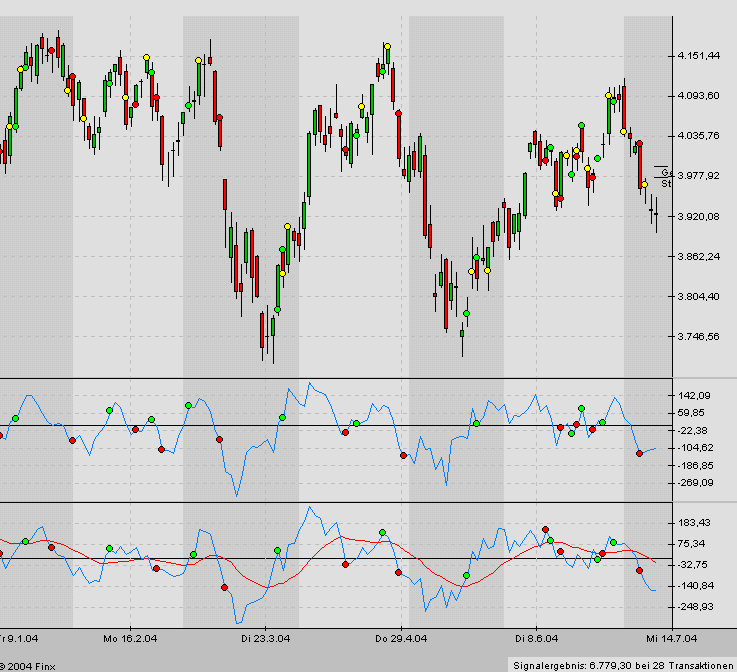Select the 3.746,56 price axis label
737x672 pixels.
coord(699,337)
